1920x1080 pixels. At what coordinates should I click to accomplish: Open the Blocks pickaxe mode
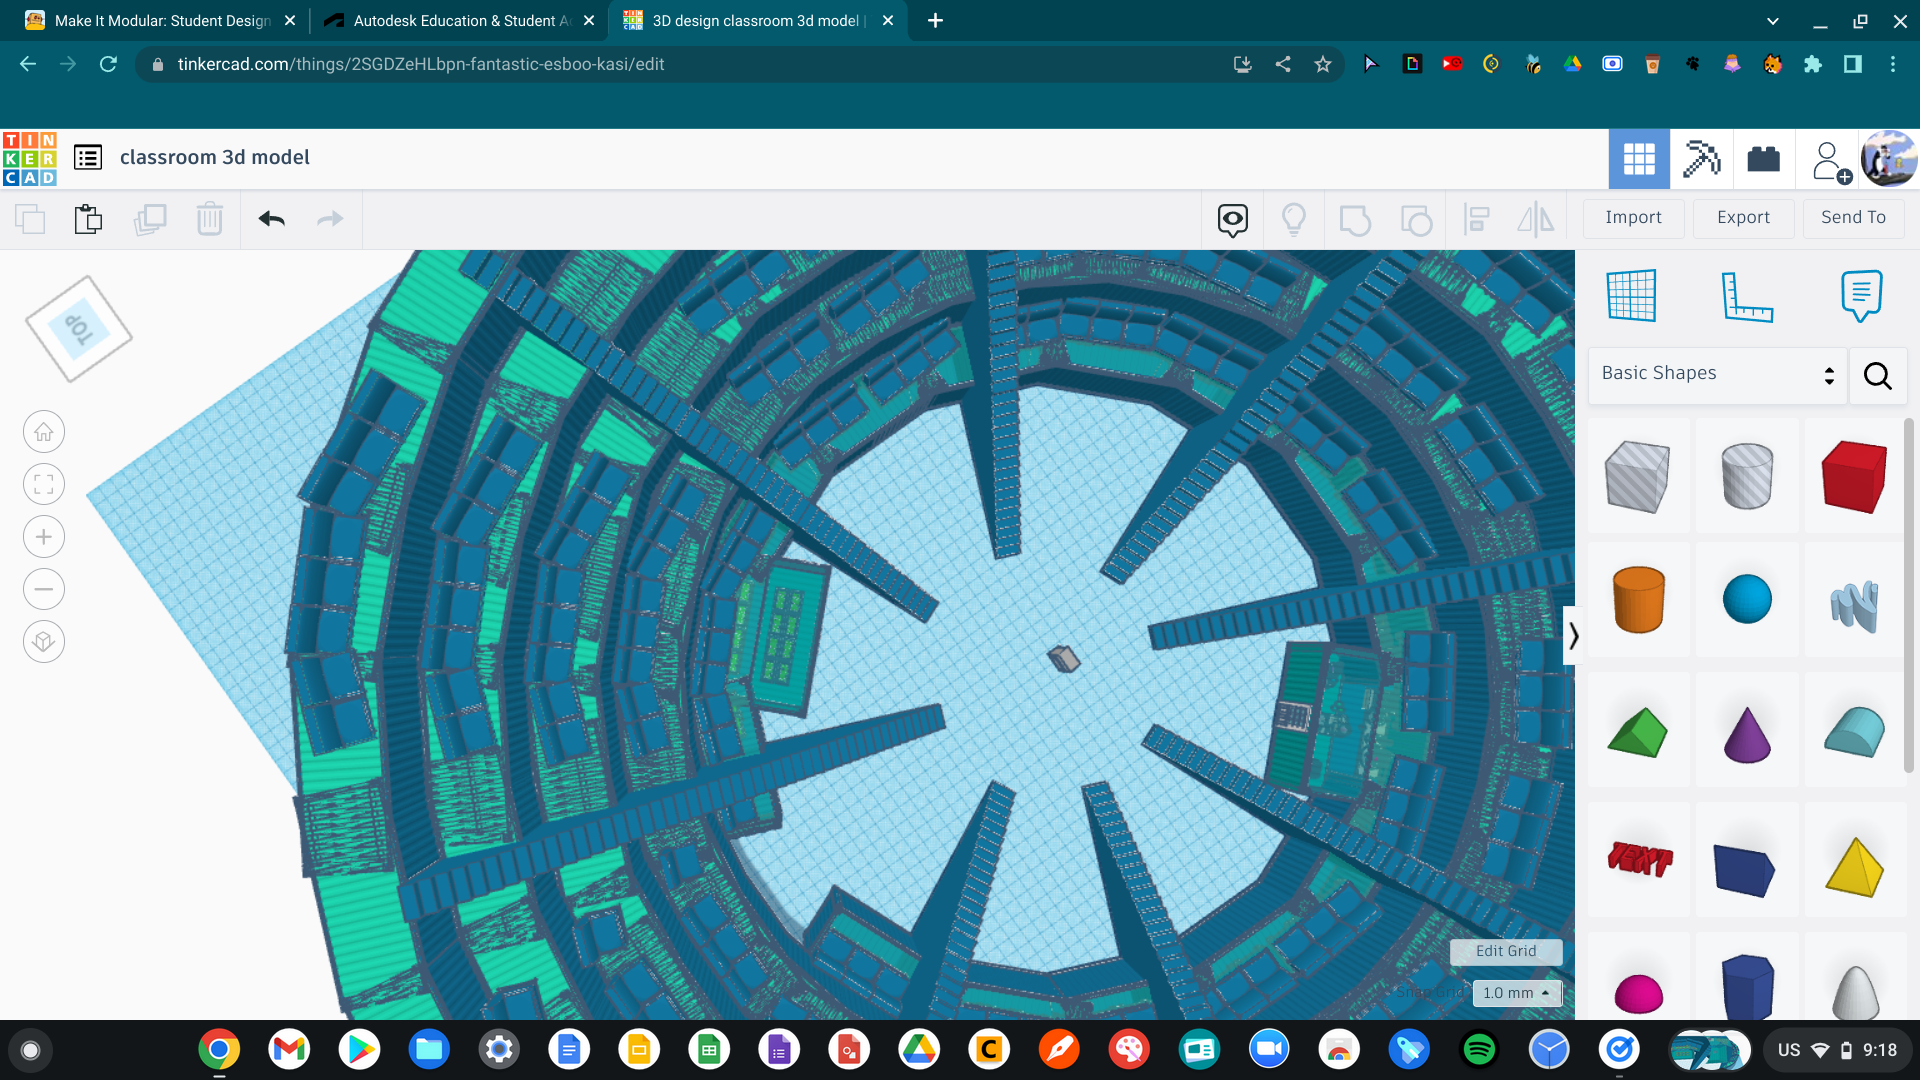tap(1701, 159)
